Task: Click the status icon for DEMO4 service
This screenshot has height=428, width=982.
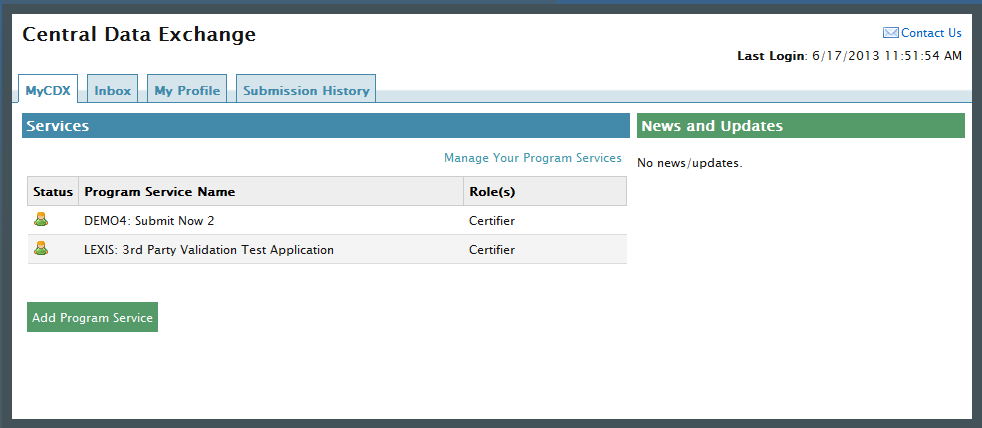Action: pos(41,219)
